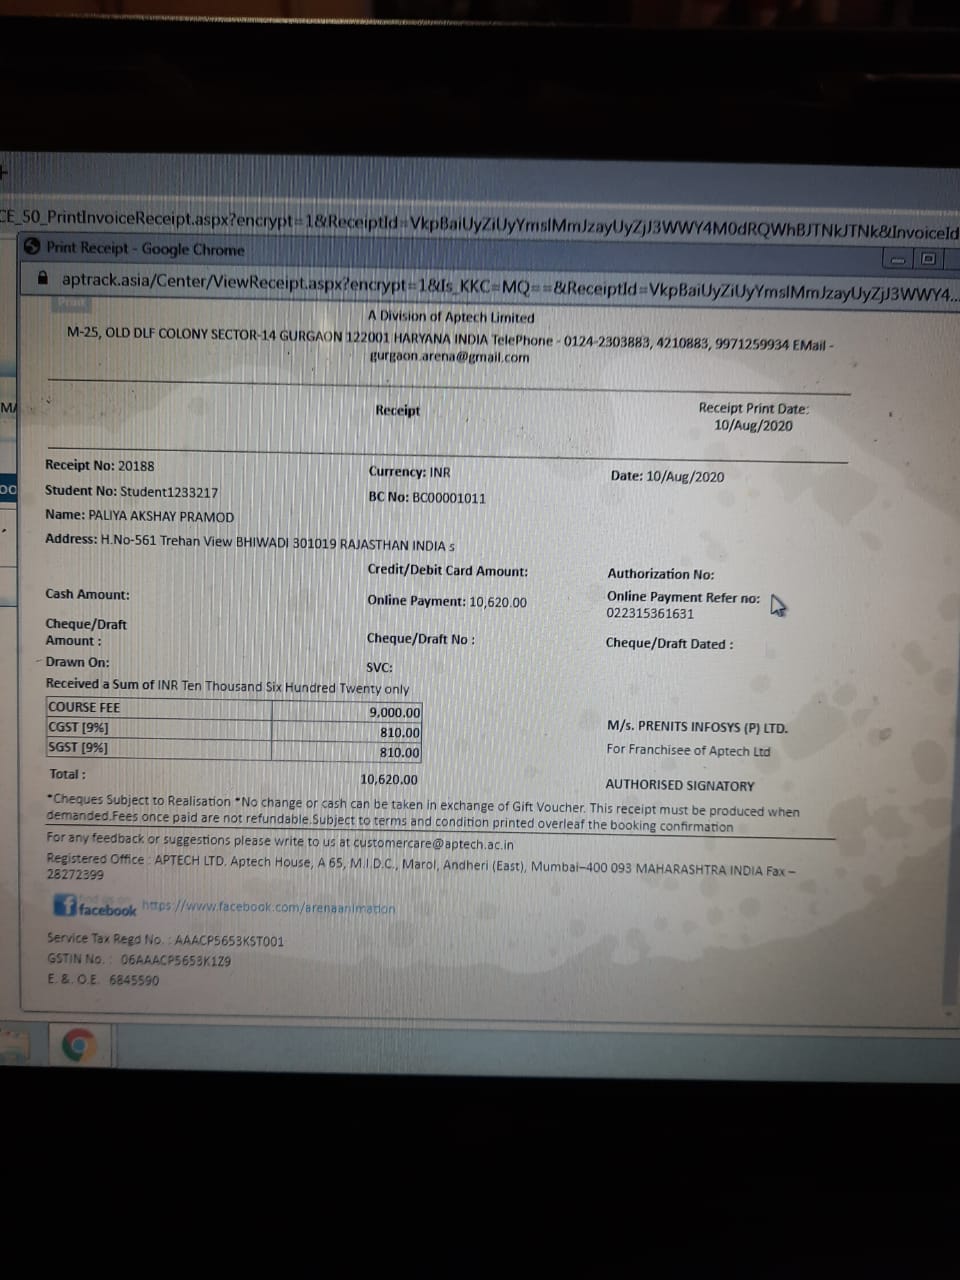
Task: Click the Print button above the receipt
Action: click(72, 301)
